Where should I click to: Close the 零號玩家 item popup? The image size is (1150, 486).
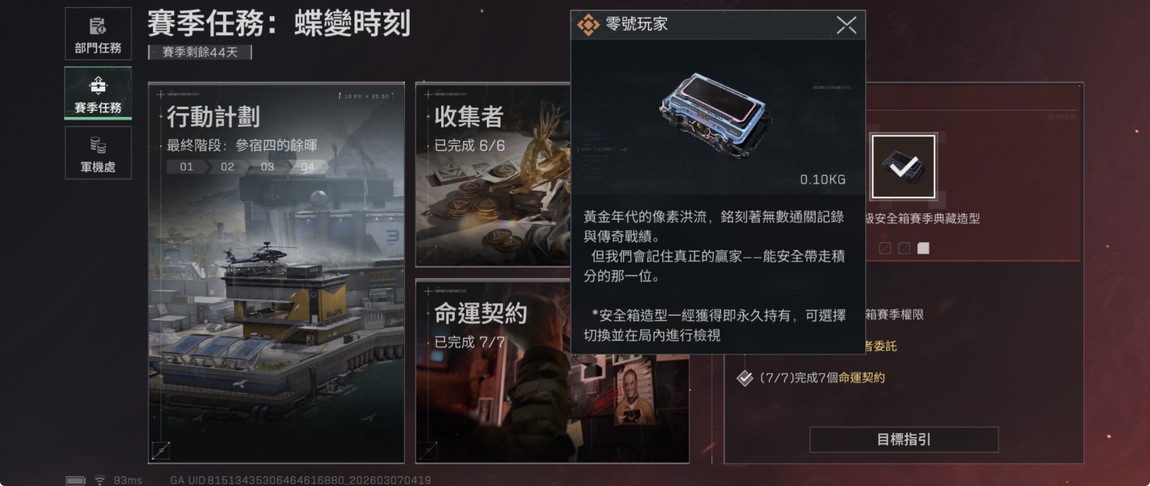846,26
